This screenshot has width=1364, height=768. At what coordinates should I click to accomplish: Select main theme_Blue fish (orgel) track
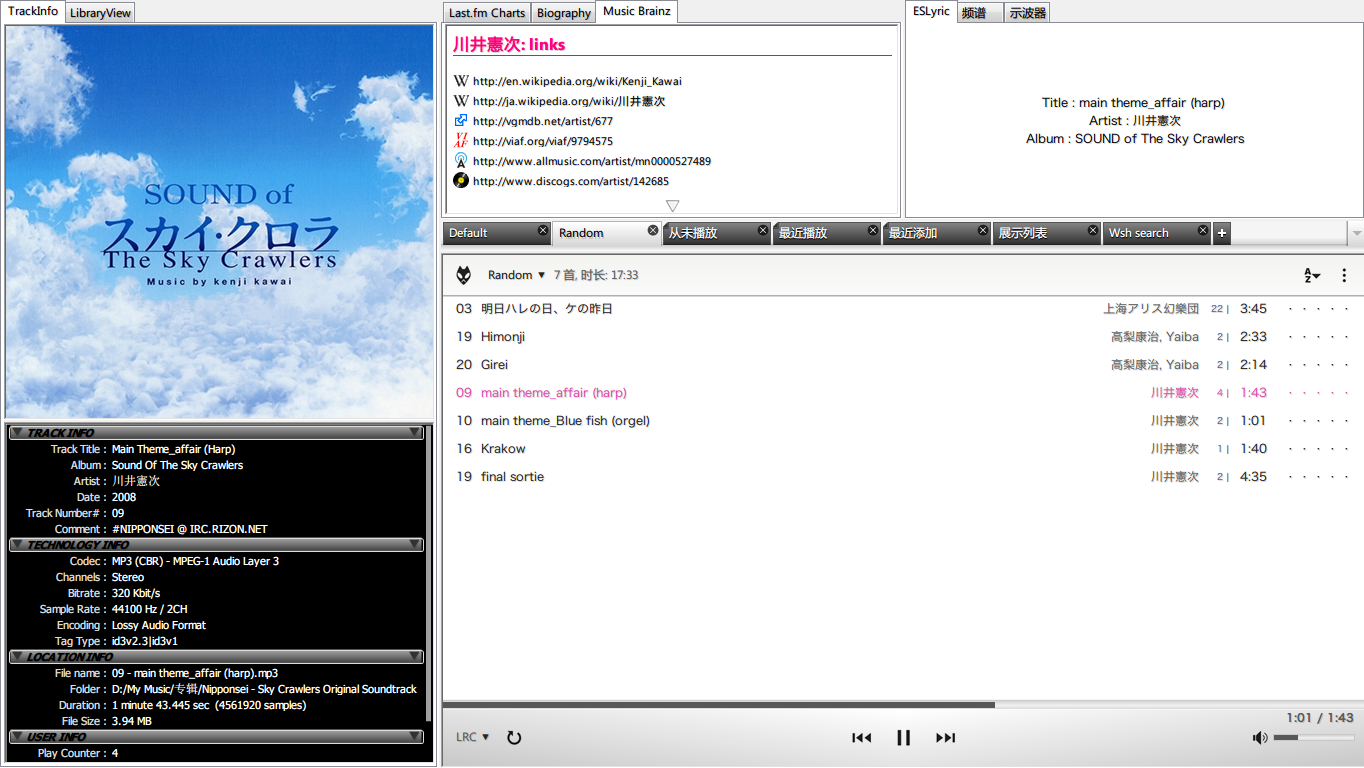(903, 421)
